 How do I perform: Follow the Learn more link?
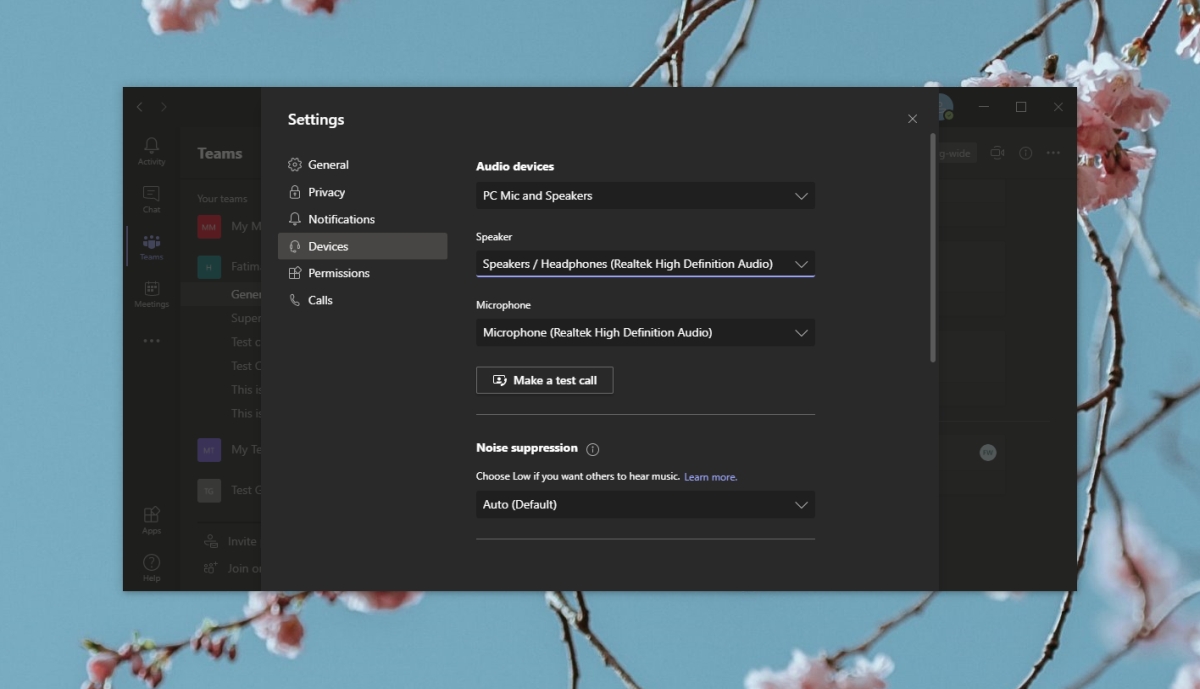(710, 477)
